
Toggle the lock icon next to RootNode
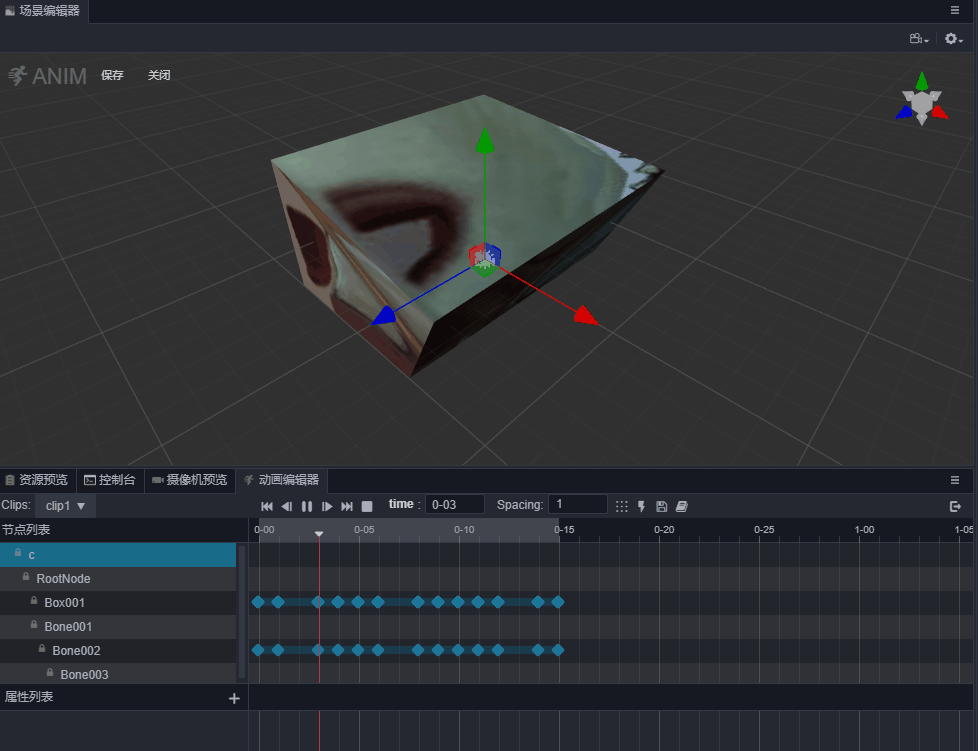point(26,578)
